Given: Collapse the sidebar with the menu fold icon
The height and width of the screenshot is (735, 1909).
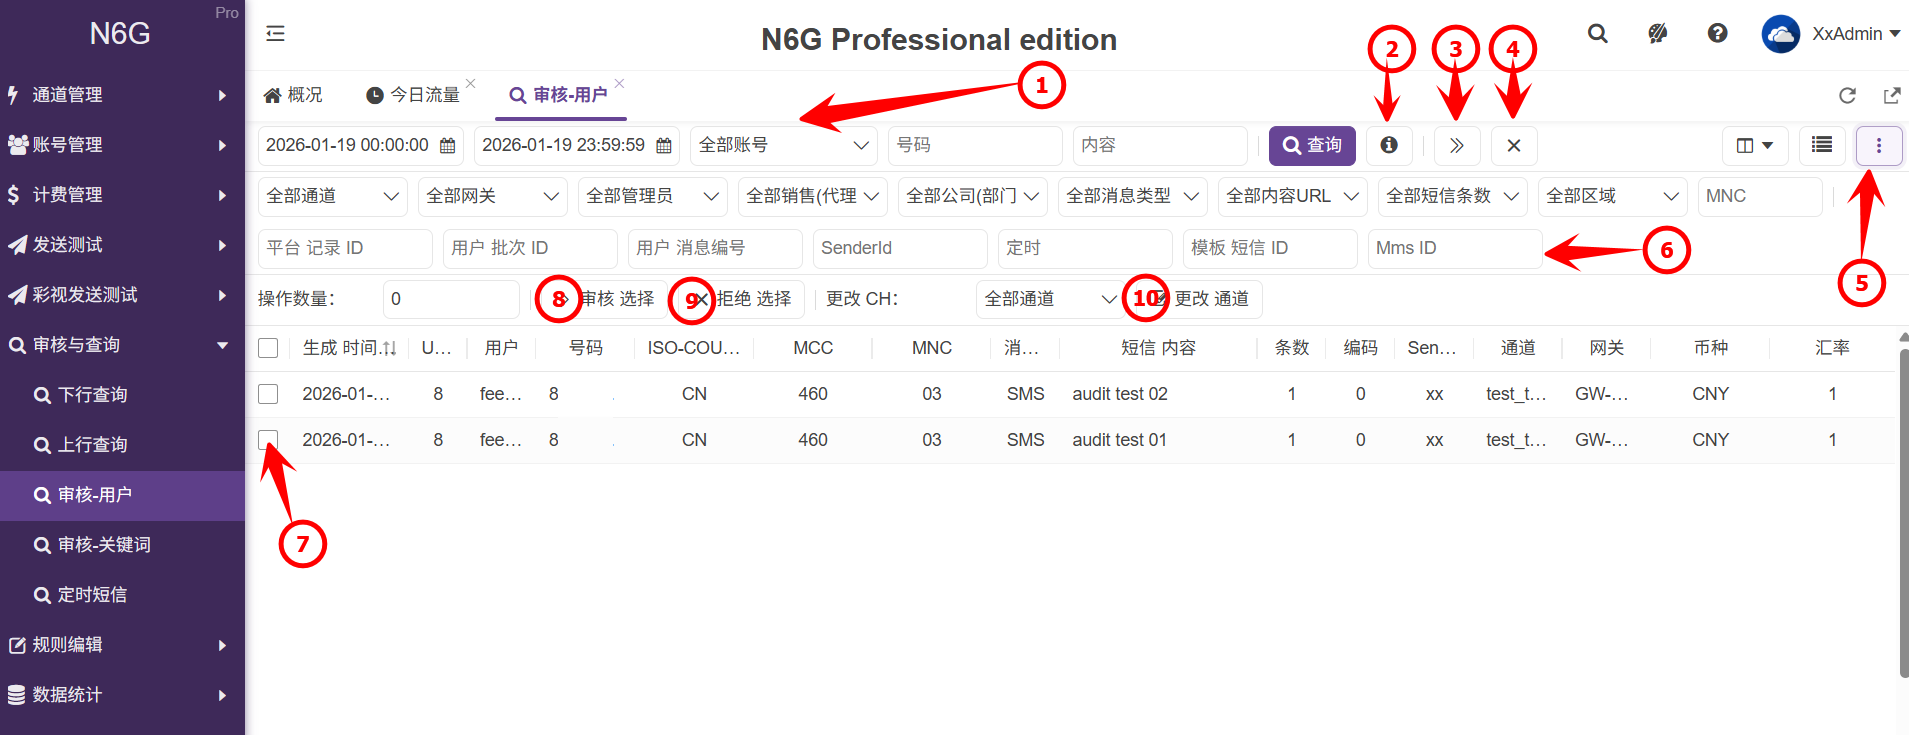Looking at the screenshot, I should pos(275,34).
